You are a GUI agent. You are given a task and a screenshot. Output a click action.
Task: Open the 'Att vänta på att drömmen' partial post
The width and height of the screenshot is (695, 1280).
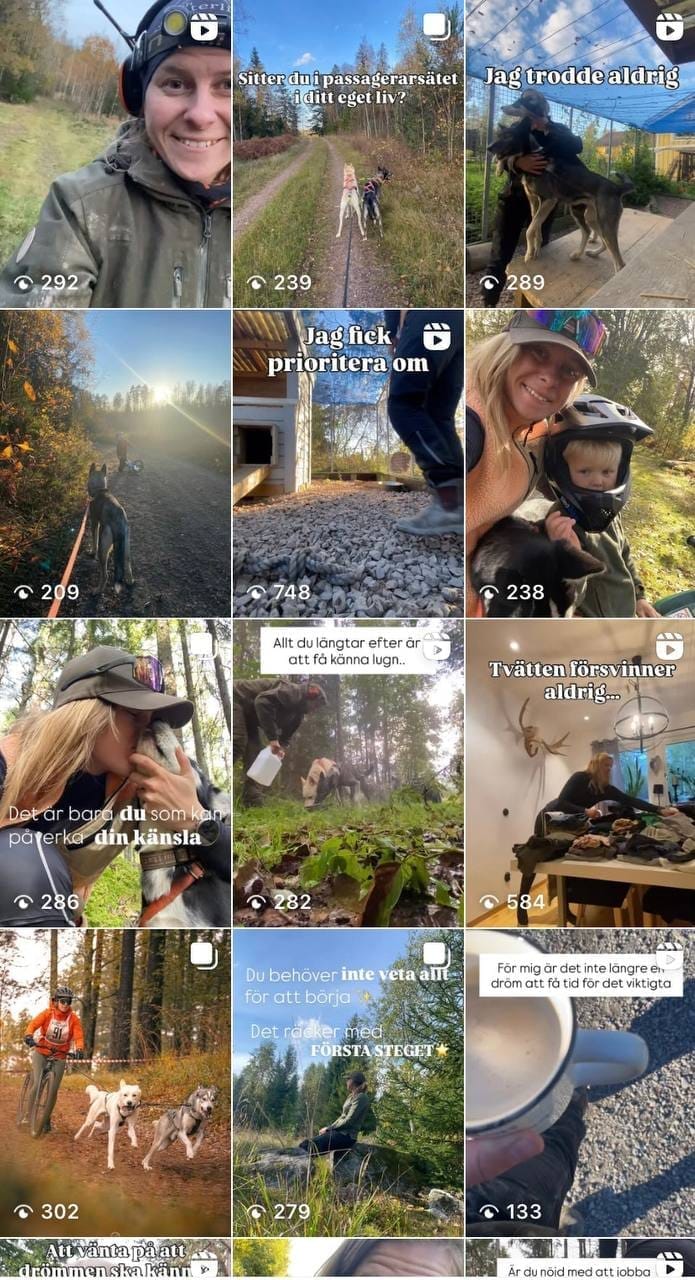(115, 1260)
